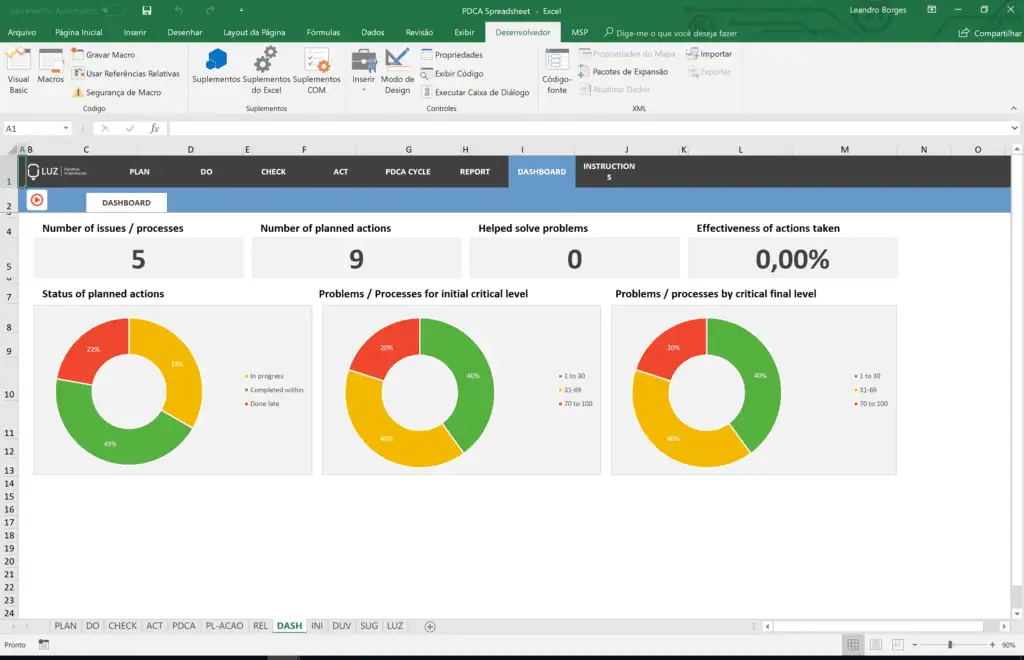Open the XML Código-fonte pane
The image size is (1024, 660).
pyautogui.click(x=556, y=71)
